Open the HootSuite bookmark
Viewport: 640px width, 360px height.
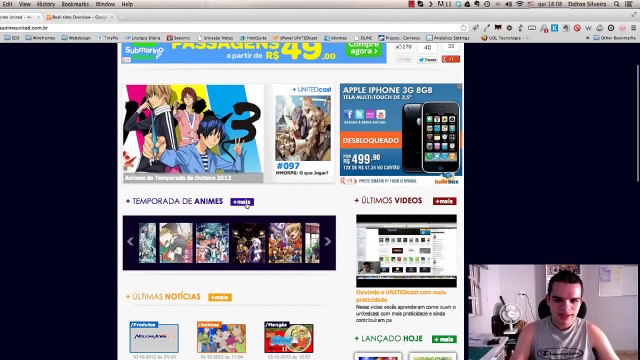(253, 38)
